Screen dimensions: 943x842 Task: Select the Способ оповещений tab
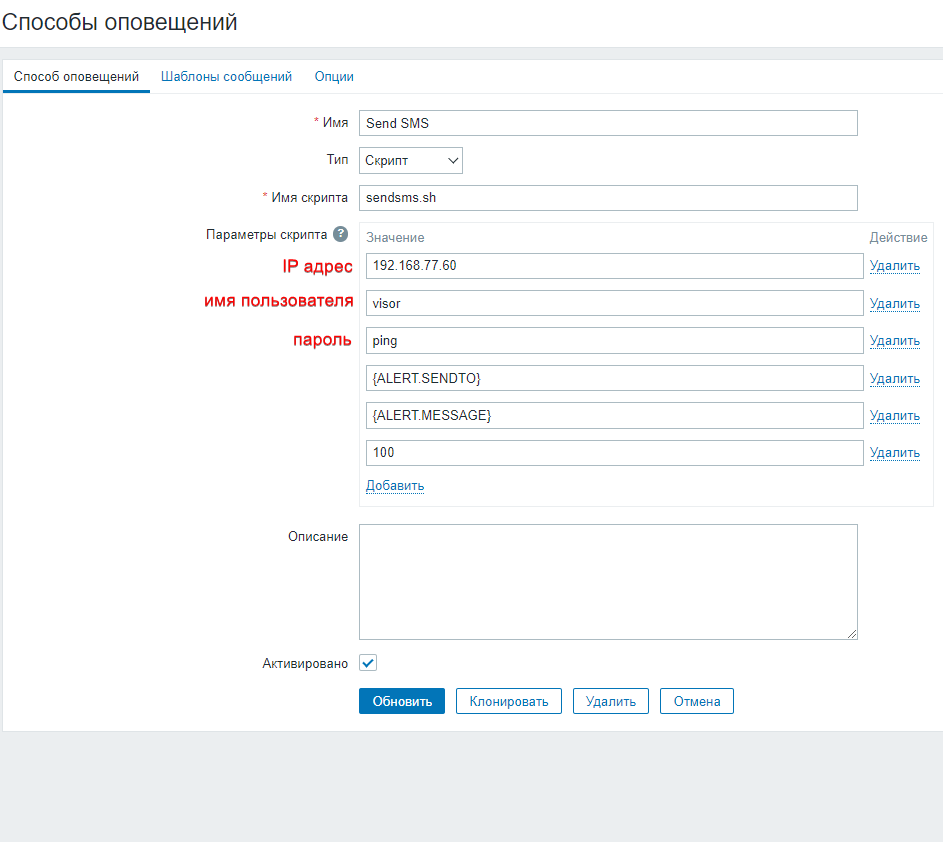pyautogui.click(x=76, y=76)
